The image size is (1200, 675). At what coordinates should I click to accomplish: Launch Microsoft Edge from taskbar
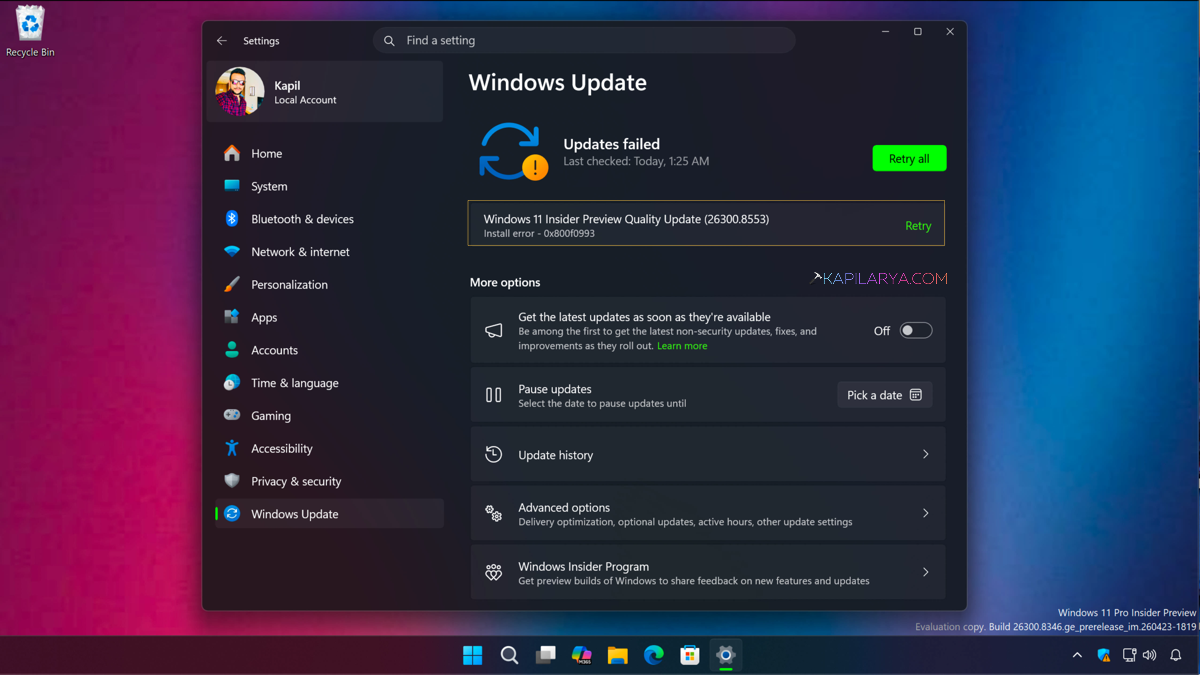click(653, 656)
